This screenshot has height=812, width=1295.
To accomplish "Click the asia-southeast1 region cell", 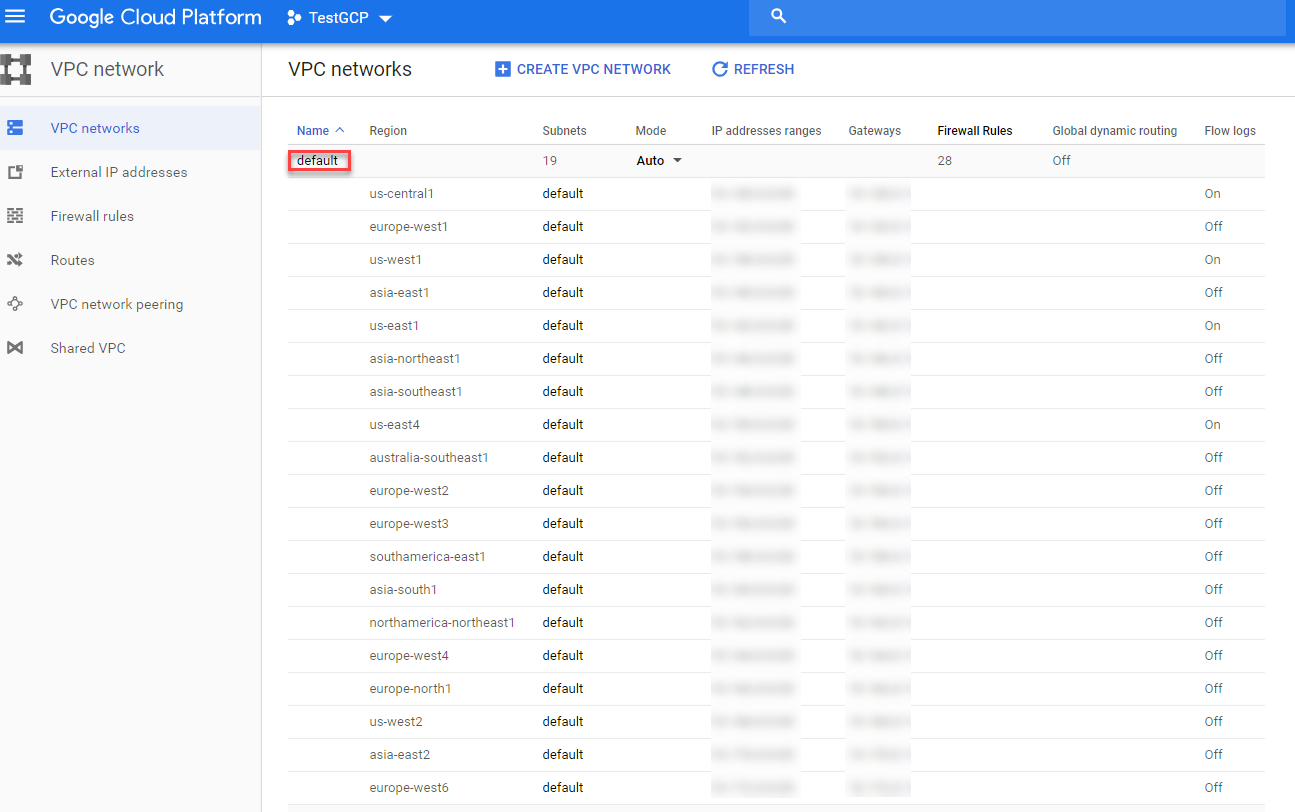I will point(416,391).
